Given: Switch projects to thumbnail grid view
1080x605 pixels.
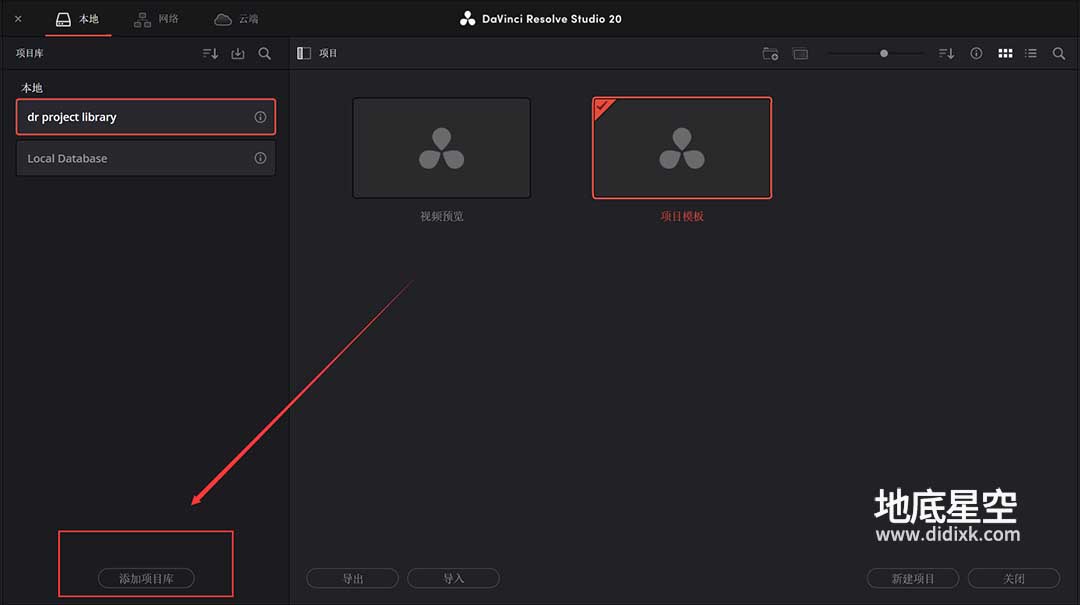Looking at the screenshot, I should click(x=1005, y=54).
